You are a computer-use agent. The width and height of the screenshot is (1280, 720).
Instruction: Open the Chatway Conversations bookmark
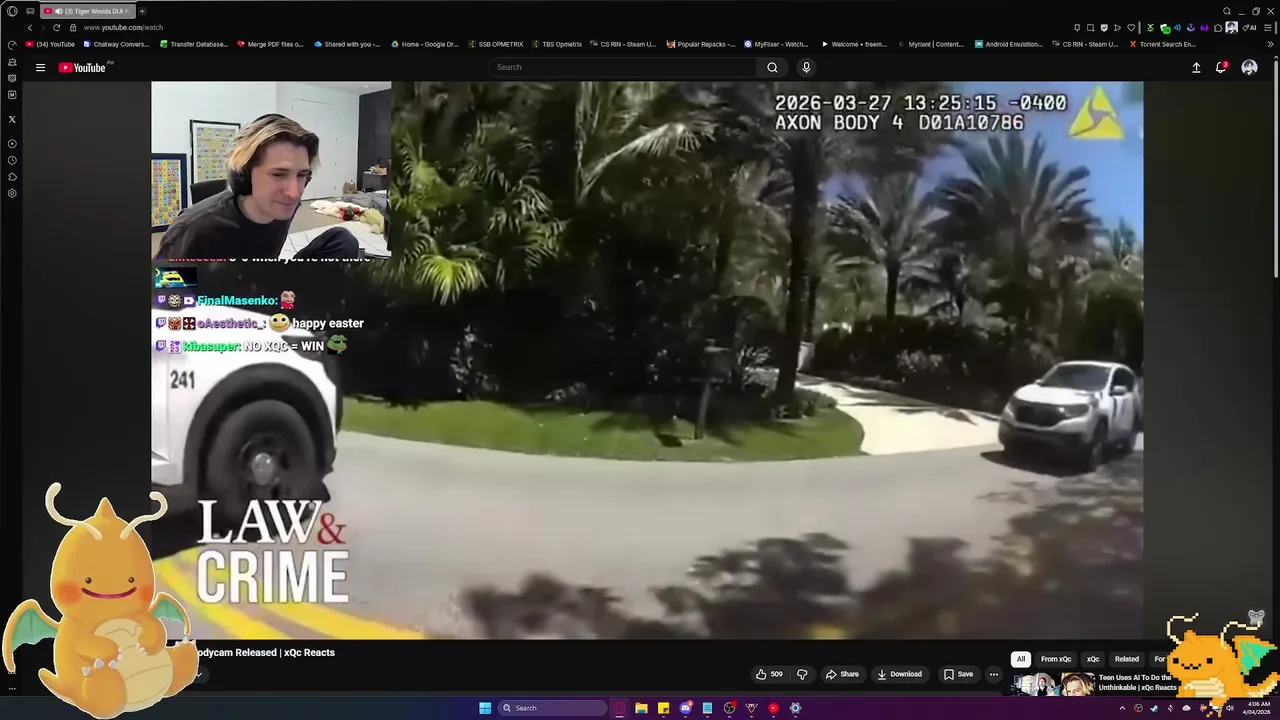(x=116, y=44)
